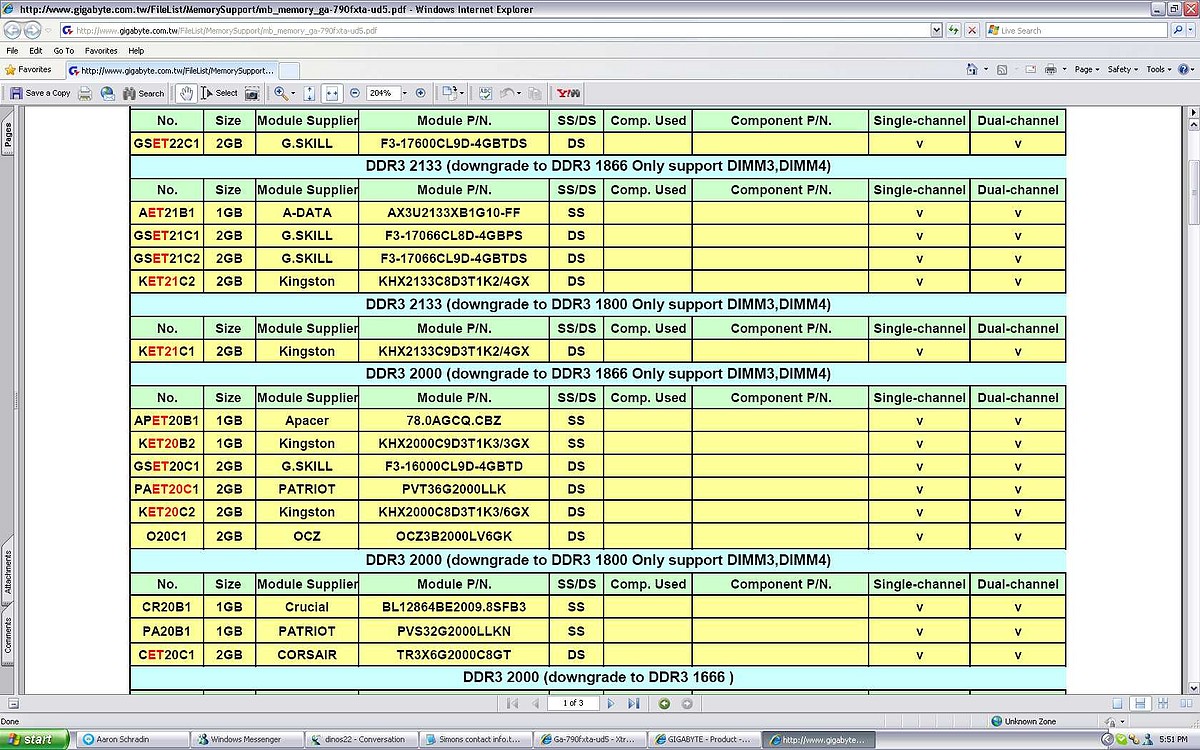Click the command bar Print icon

(1050, 70)
